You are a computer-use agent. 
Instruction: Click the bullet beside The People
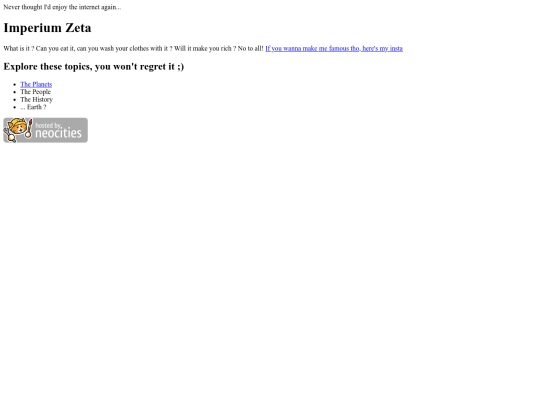click(14, 92)
